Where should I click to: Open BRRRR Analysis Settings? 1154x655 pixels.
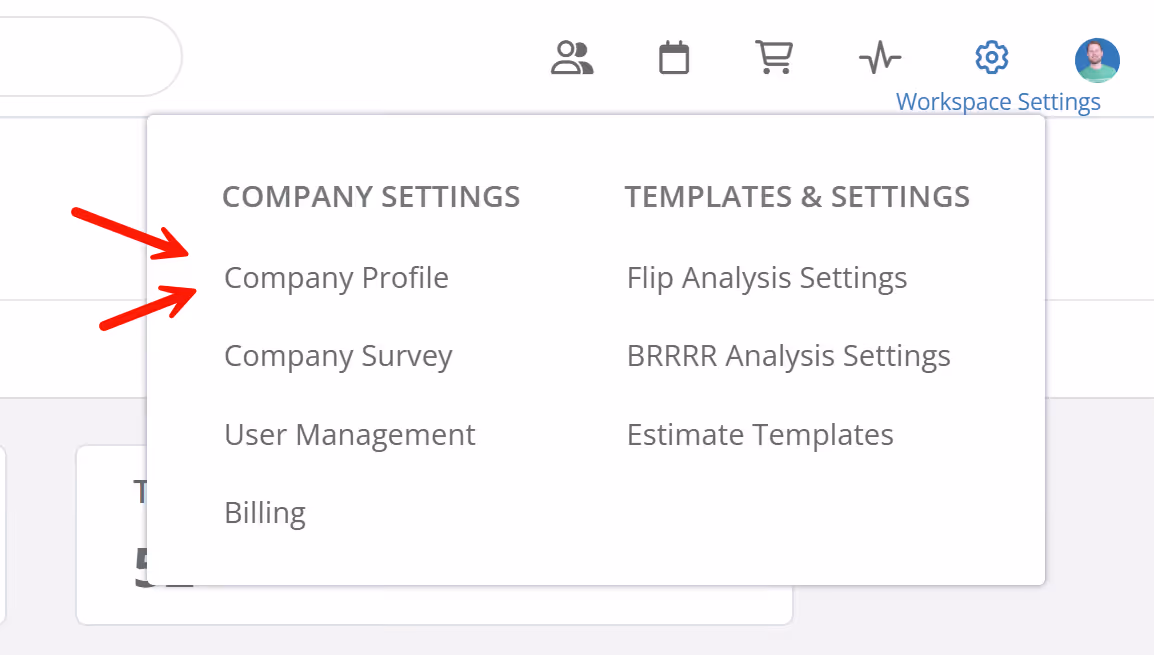point(789,356)
